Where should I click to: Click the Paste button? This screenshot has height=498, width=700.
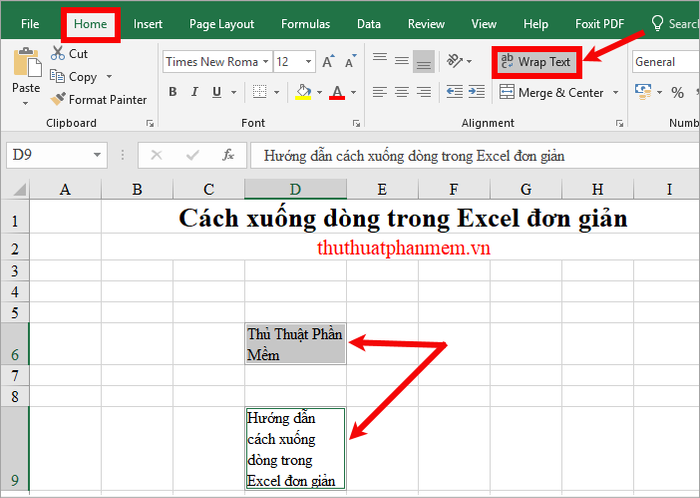pos(26,76)
